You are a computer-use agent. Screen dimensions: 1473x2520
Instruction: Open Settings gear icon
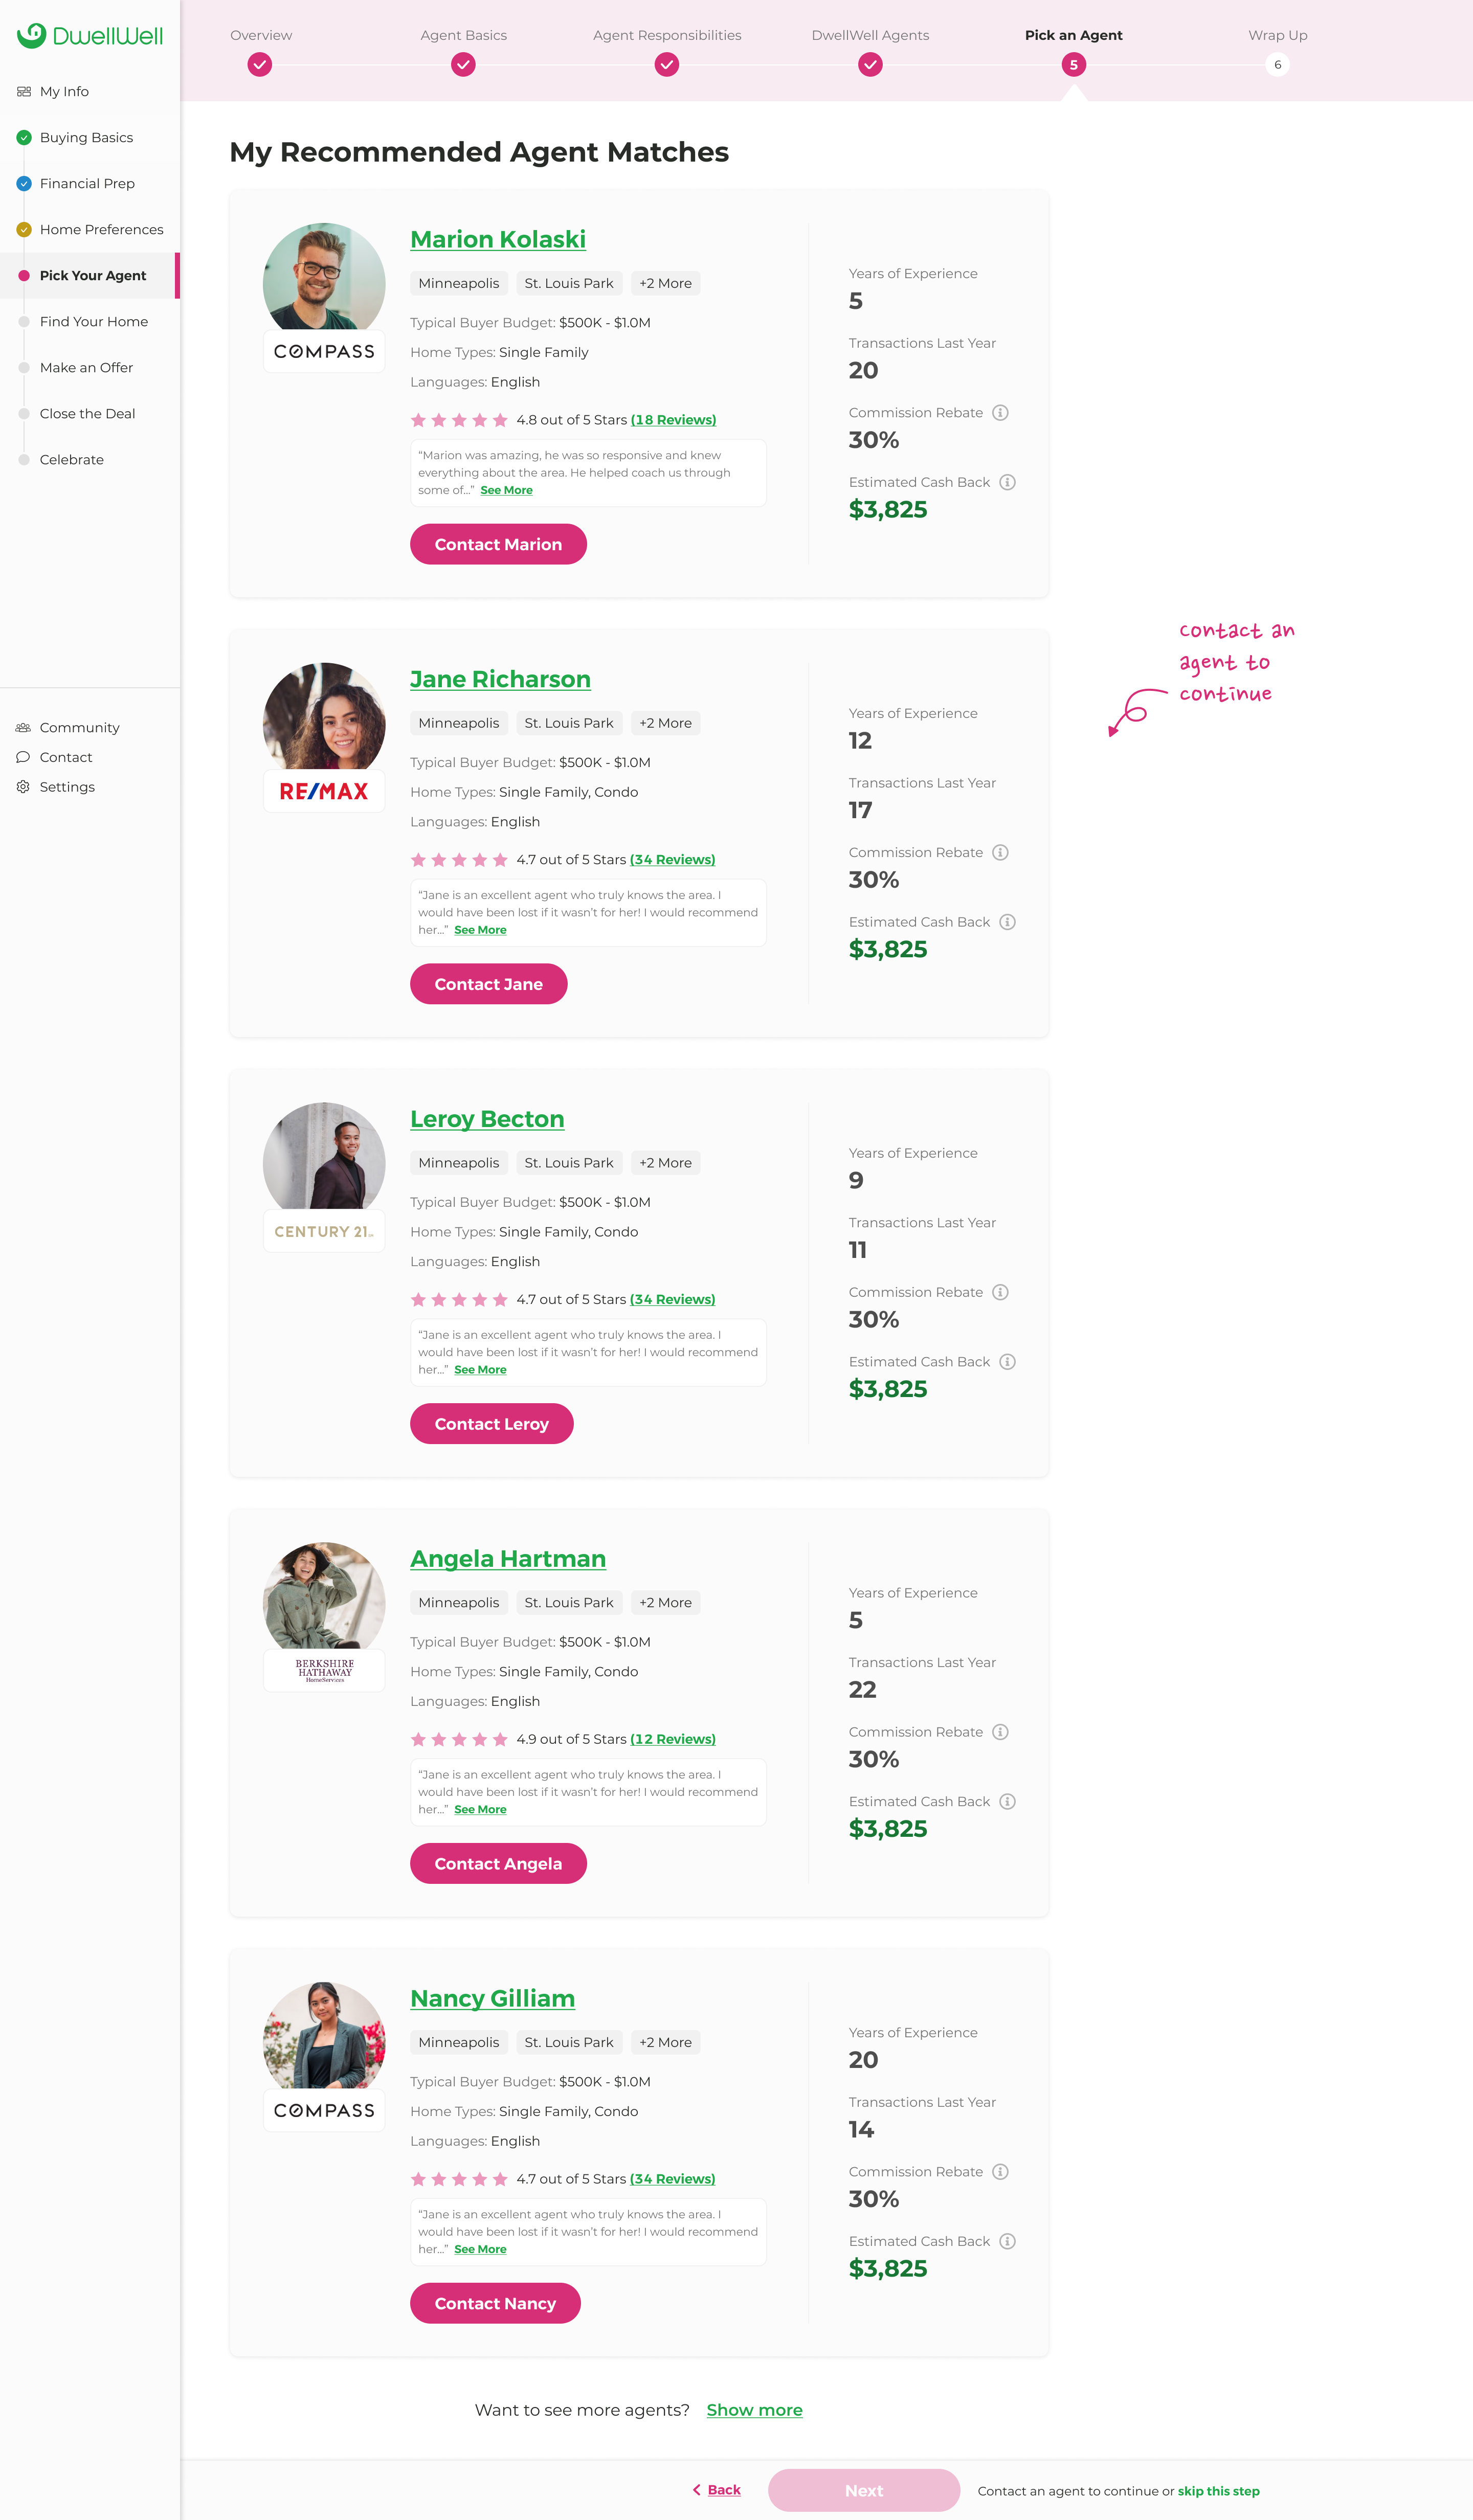coord(23,787)
